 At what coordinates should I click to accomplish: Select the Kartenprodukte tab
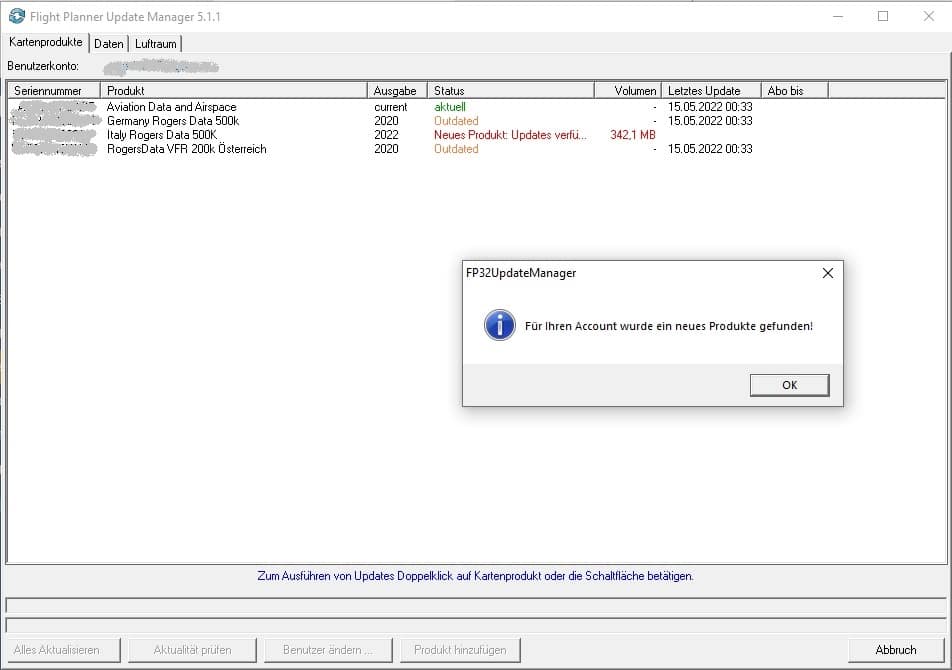pos(46,43)
